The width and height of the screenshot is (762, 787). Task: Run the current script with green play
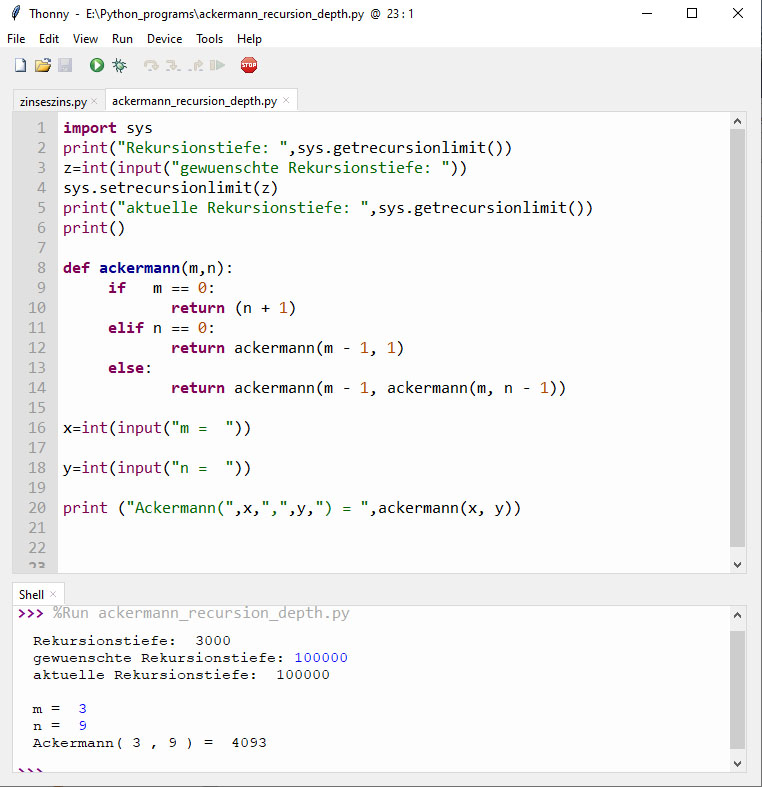tap(97, 65)
